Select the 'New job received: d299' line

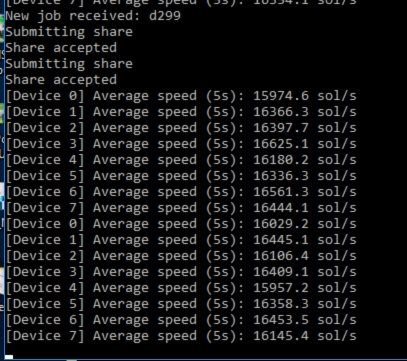[x=93, y=16]
